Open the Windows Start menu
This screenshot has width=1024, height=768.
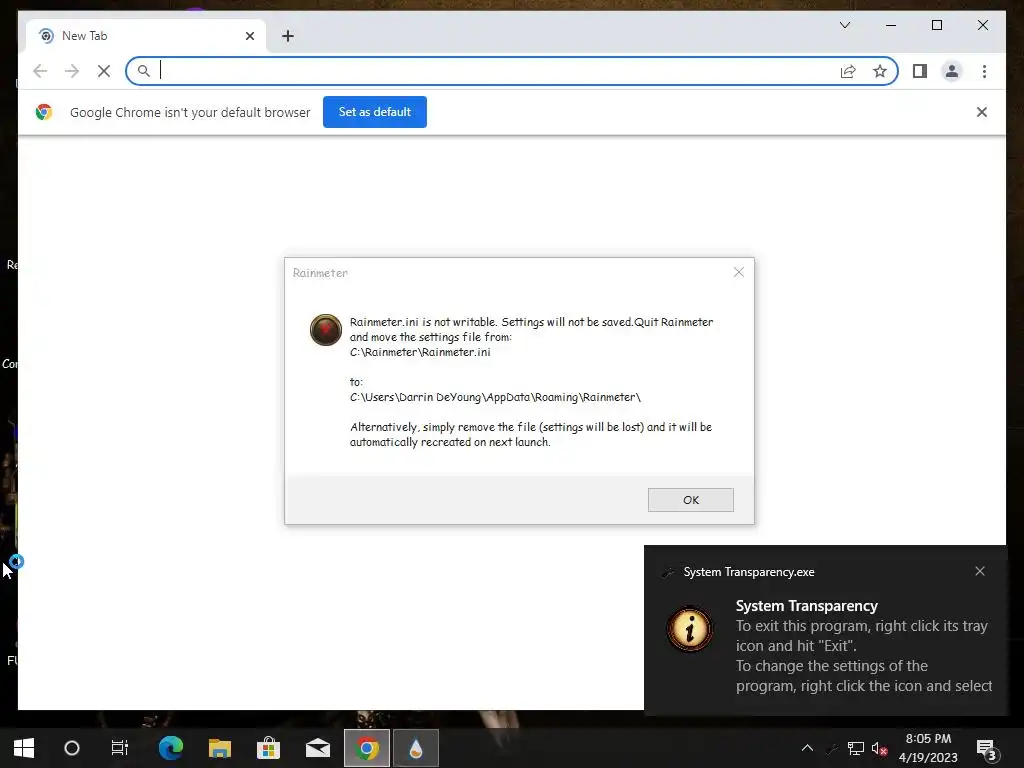[x=24, y=748]
